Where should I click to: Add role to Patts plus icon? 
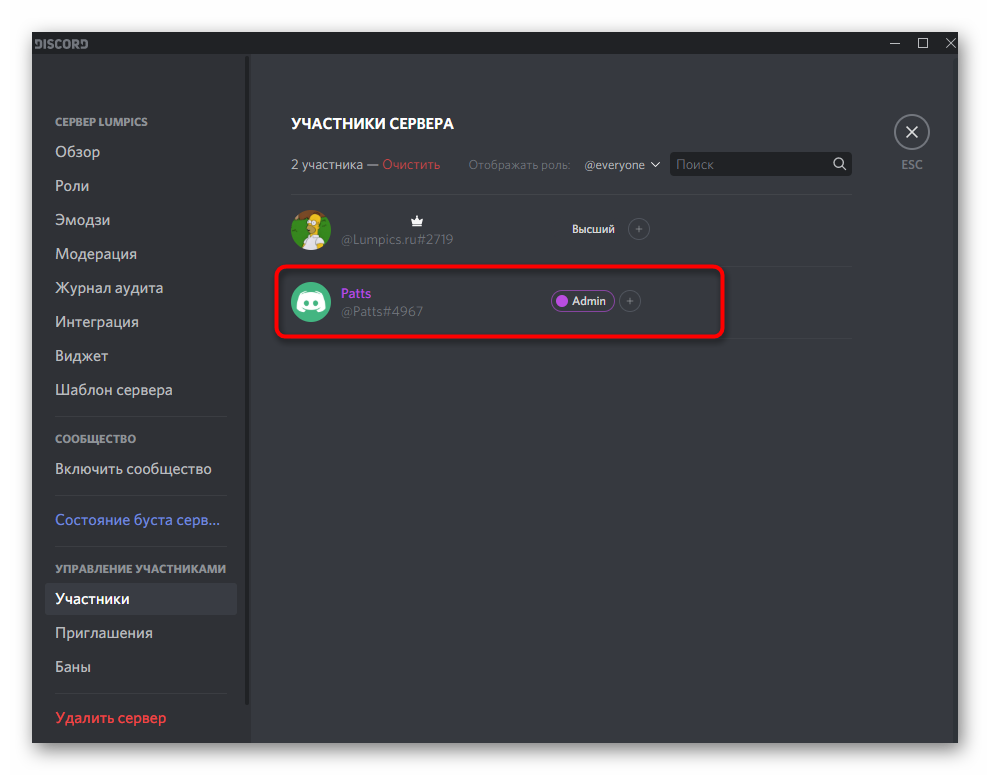tap(629, 301)
